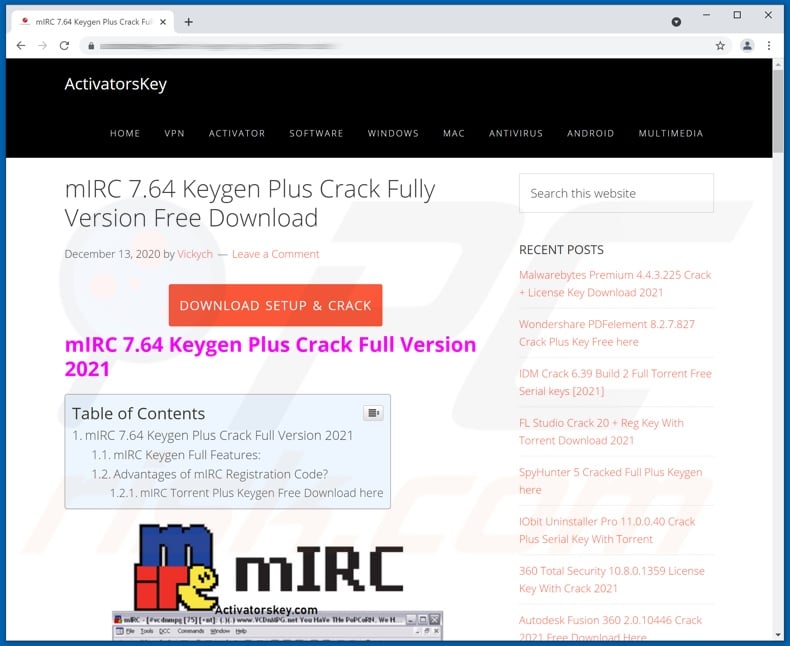Screen dimensions: 790x646
Task: Close the mIRC 7.64 Keygen tab
Action: pos(163,22)
